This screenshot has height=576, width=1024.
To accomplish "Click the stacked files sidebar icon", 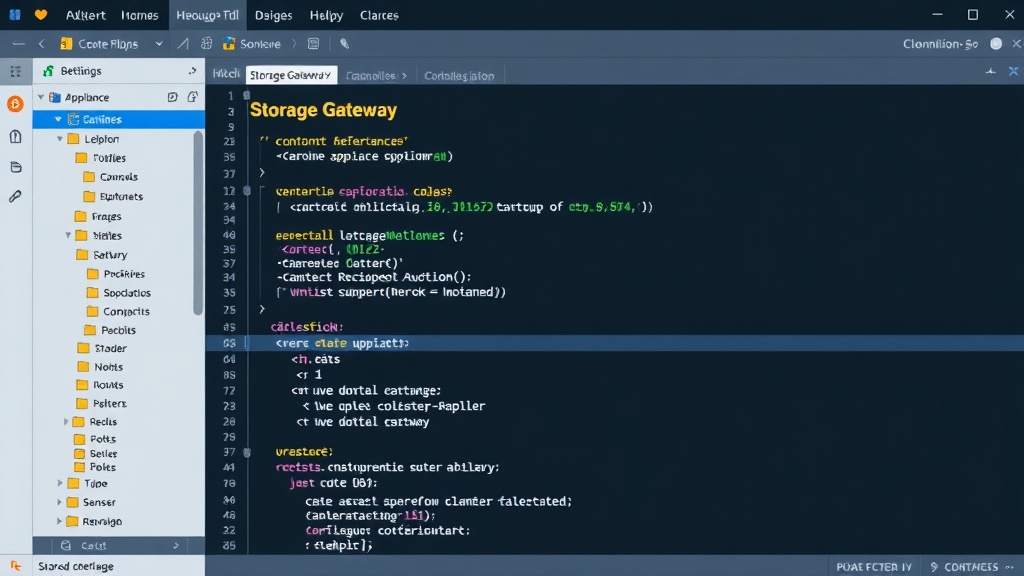I will pos(16,167).
